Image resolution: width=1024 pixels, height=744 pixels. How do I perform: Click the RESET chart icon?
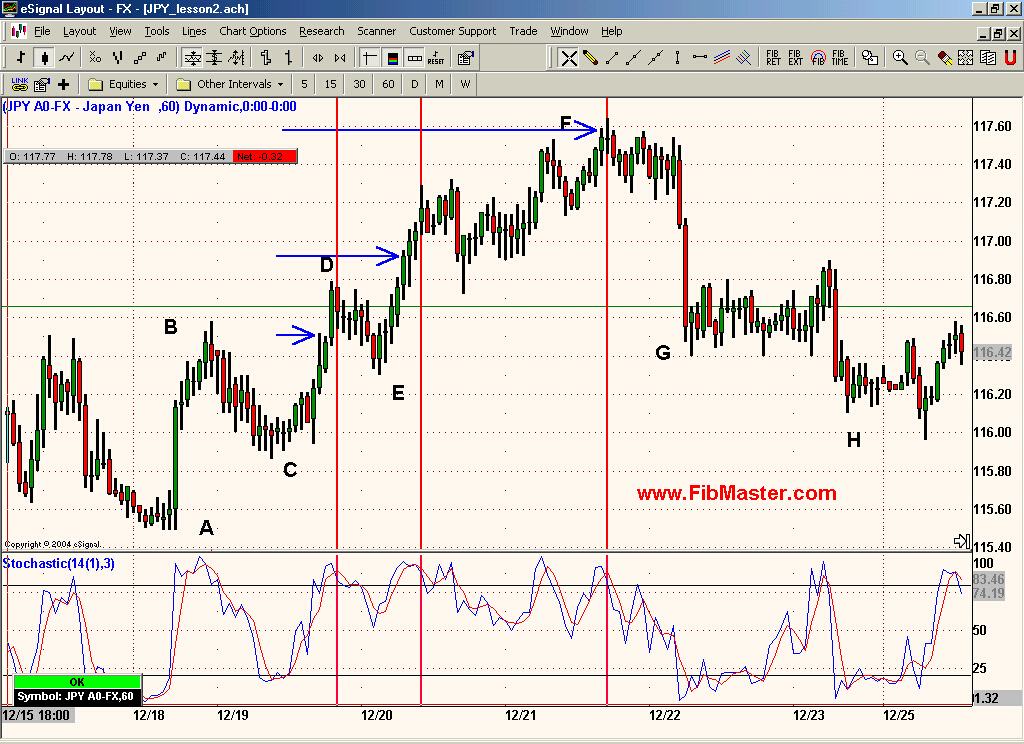pos(436,58)
